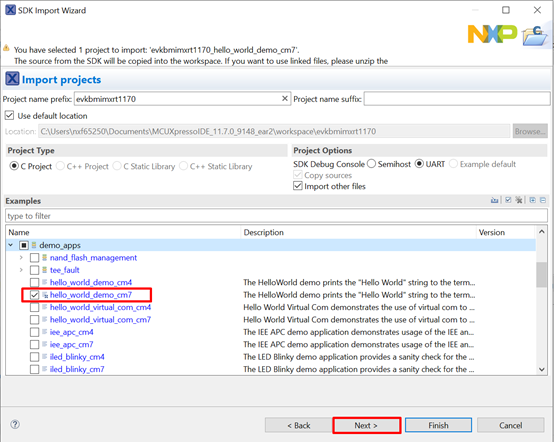Click the Next button
Image resolution: width=554 pixels, height=442 pixels.
pos(366,425)
